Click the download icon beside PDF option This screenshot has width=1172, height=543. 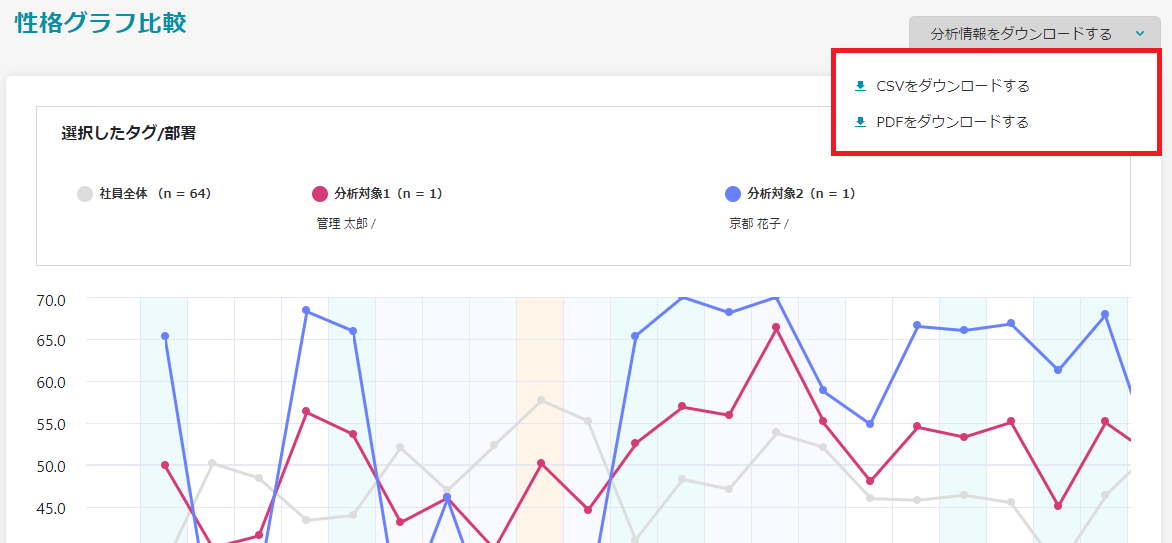click(x=860, y=122)
